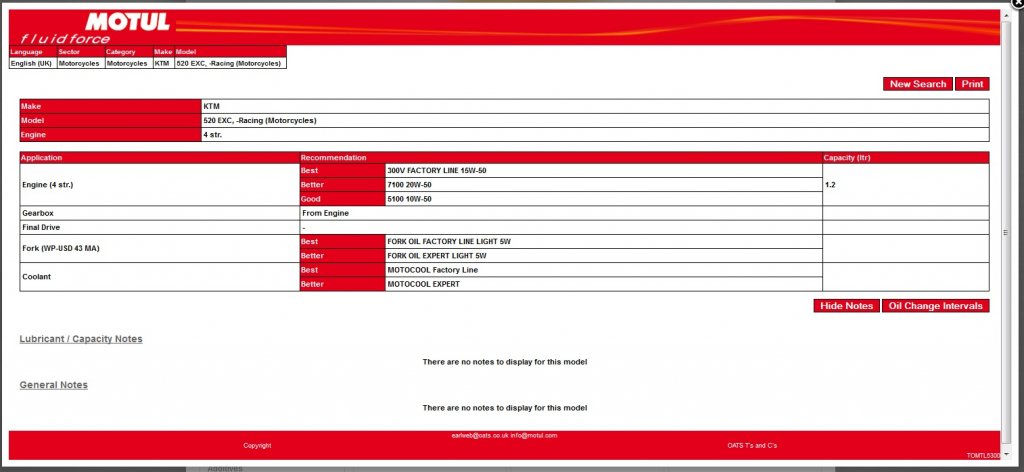Select the Motorcycles sector cell under Sector

tap(80, 63)
